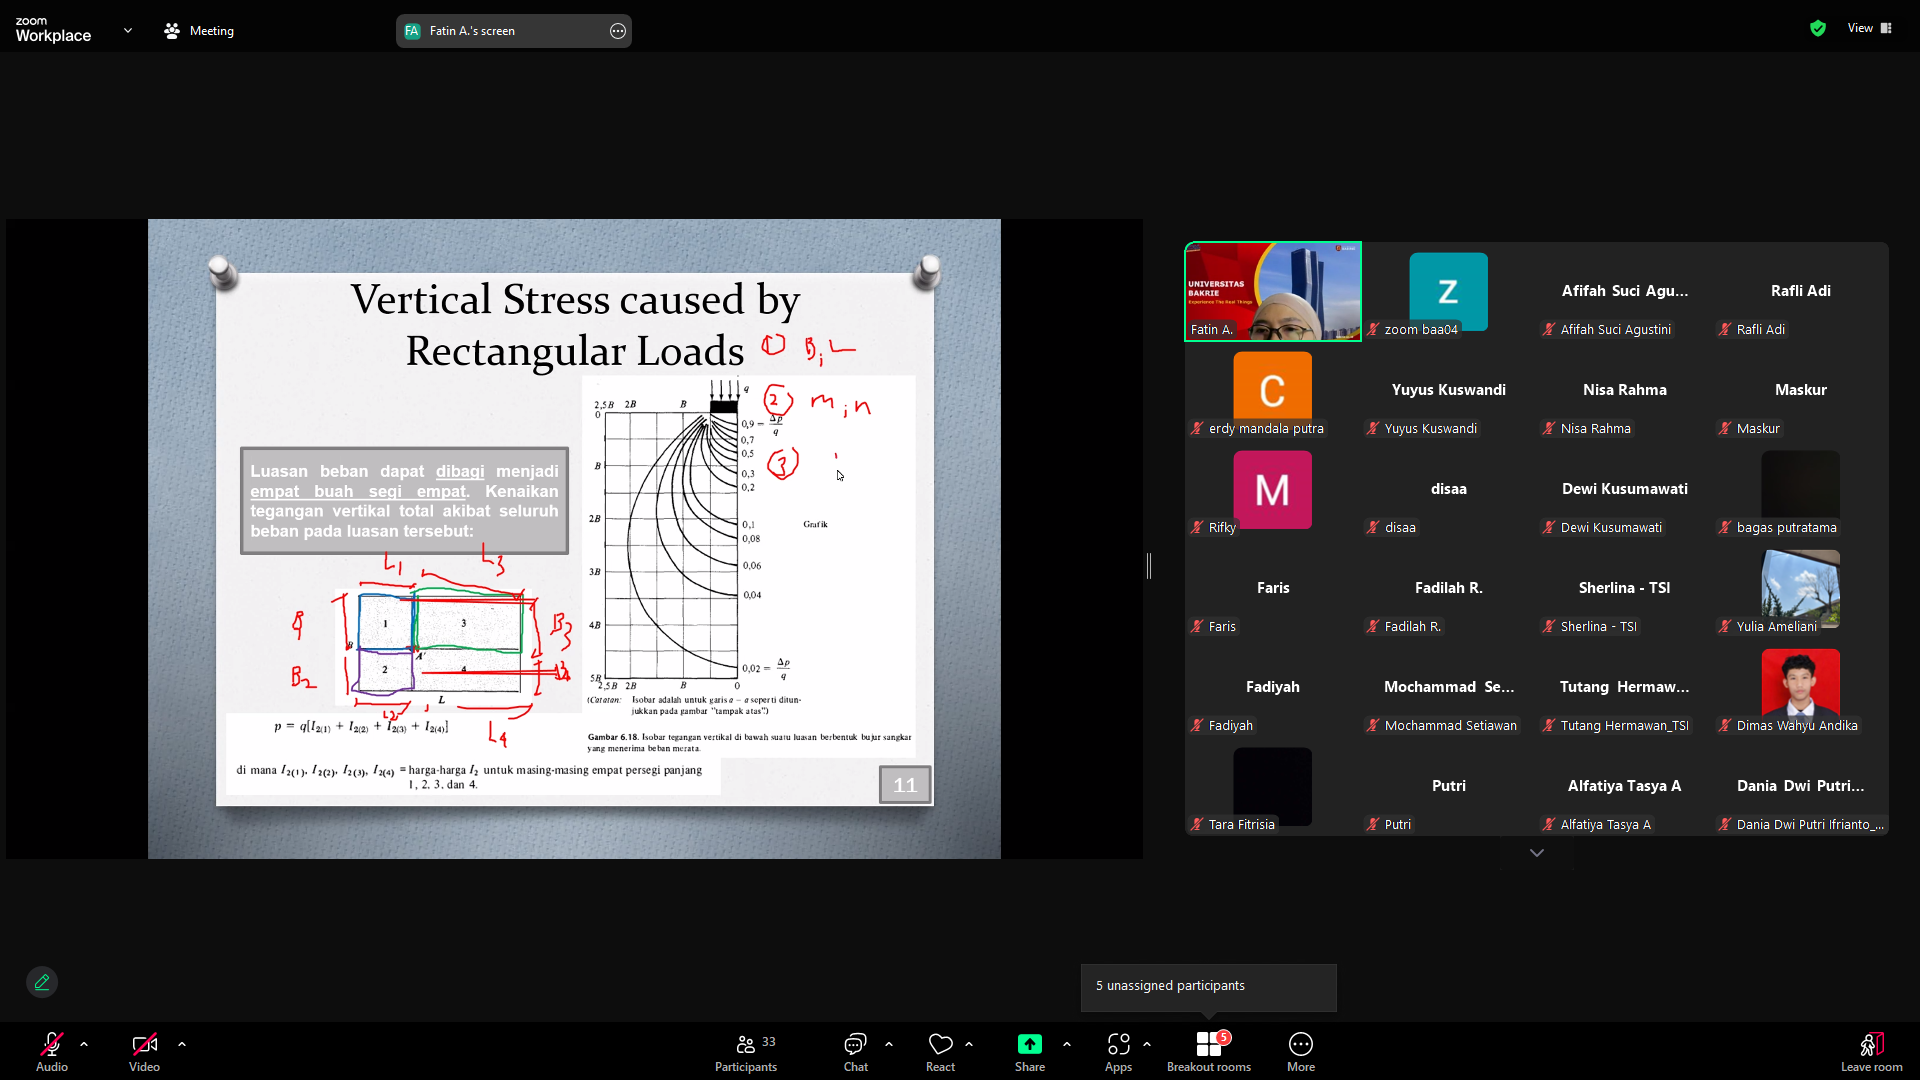Click the muted mic icon beside disaa
1920x1080 pixels.
1373,527
